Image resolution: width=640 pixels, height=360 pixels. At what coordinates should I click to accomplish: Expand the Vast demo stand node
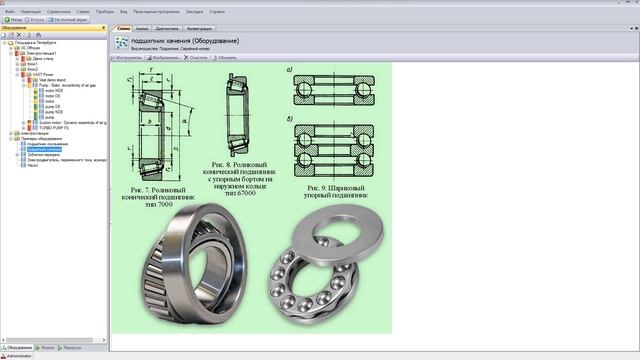click(x=24, y=80)
